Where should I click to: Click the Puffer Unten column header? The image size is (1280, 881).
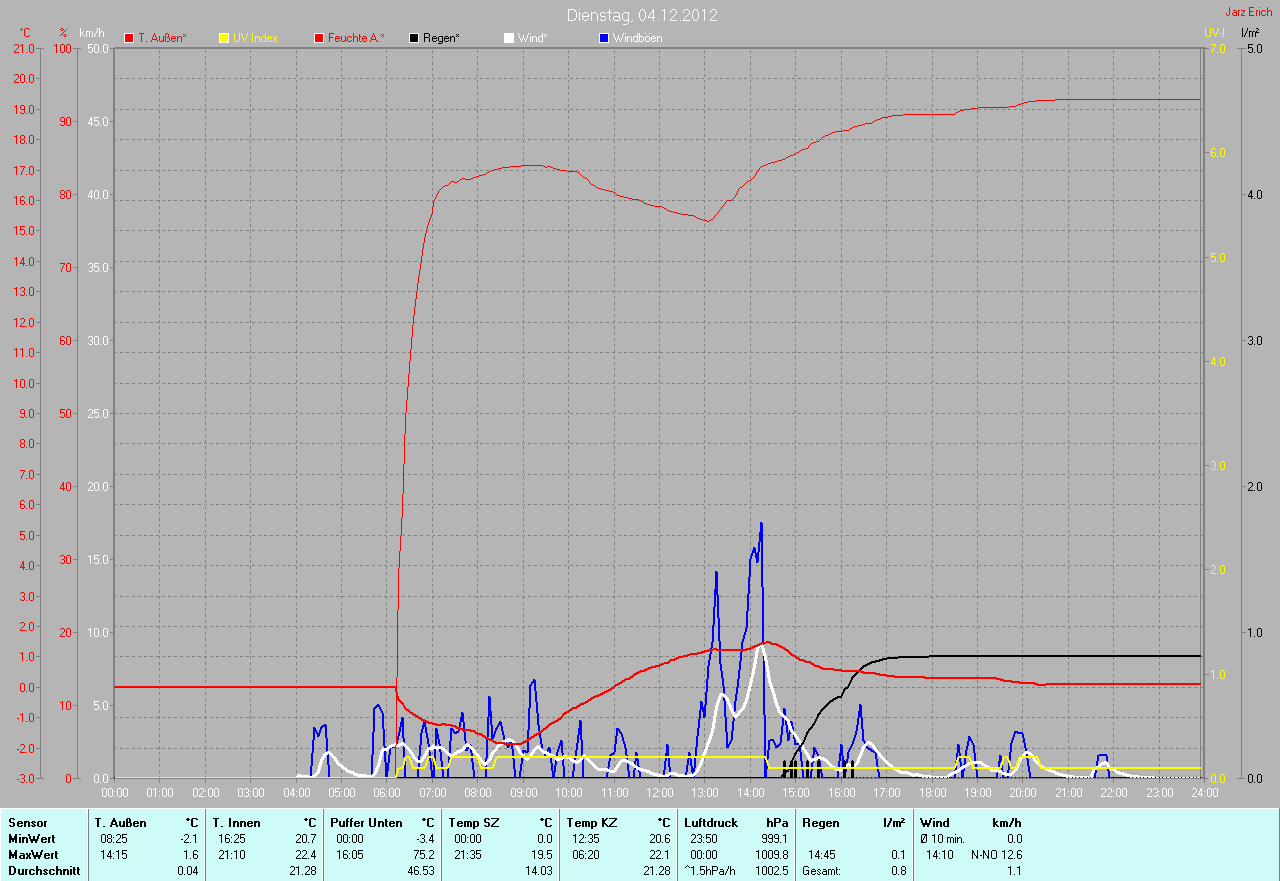click(366, 822)
